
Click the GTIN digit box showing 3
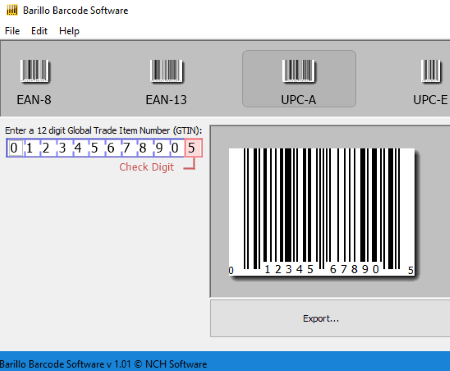click(62, 148)
